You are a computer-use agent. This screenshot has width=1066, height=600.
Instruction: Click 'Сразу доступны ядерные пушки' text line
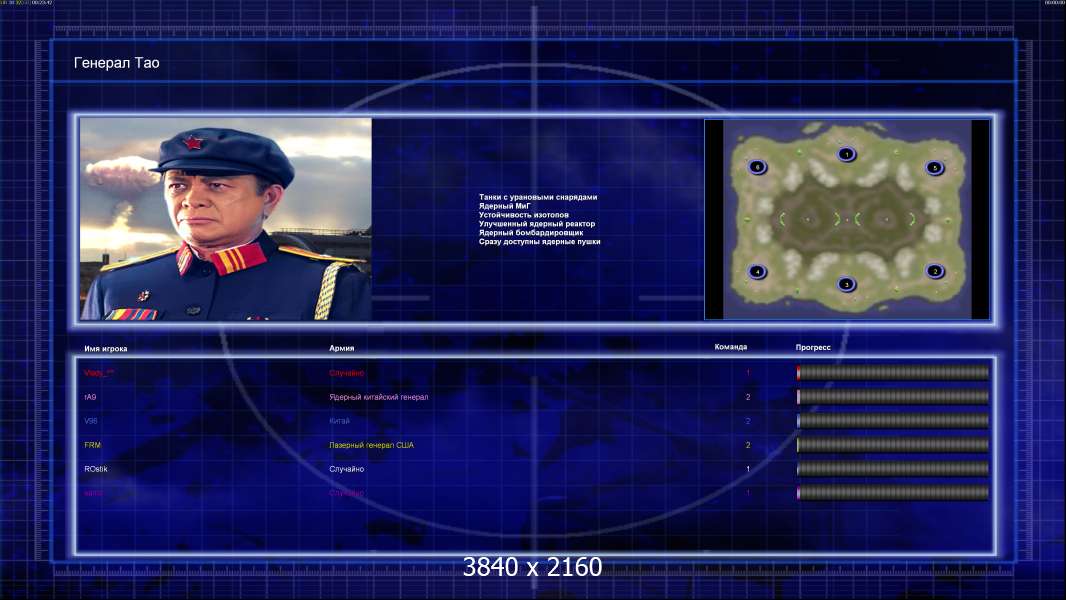click(x=539, y=241)
